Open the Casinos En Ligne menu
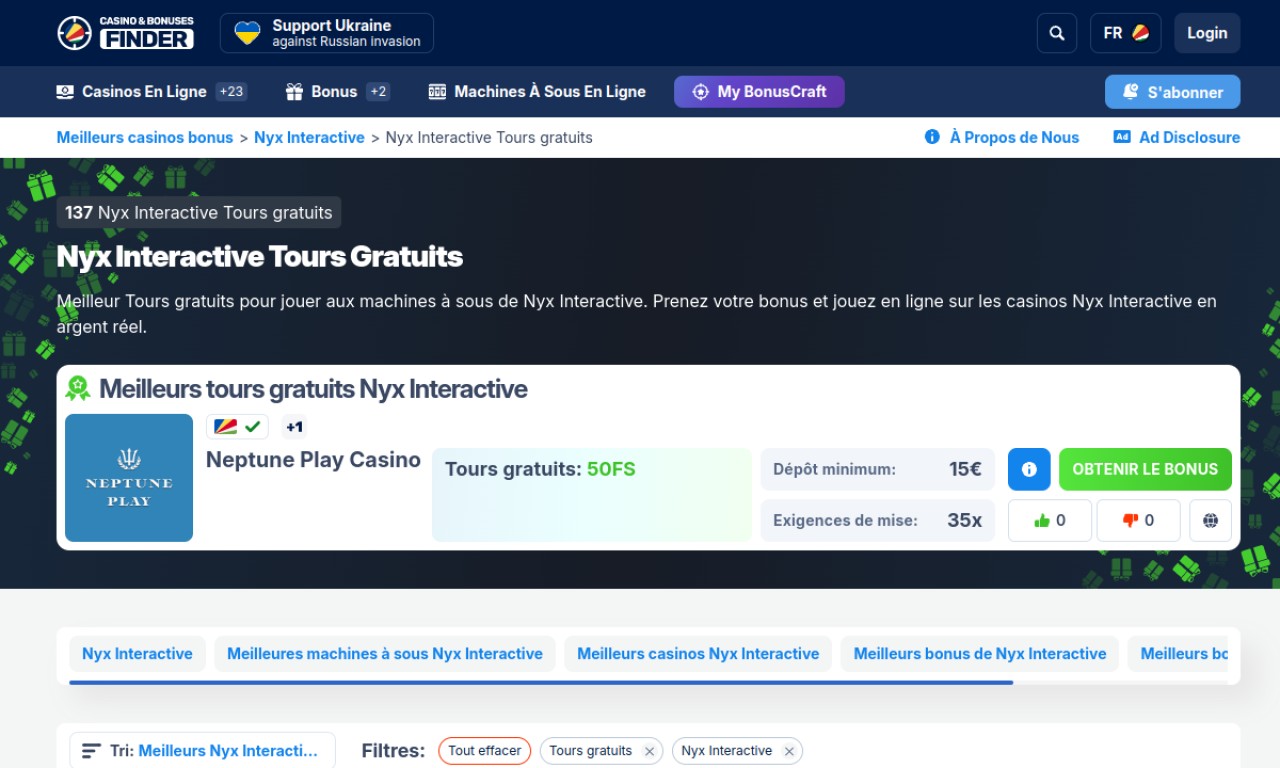This screenshot has height=768, width=1280. pyautogui.click(x=144, y=91)
